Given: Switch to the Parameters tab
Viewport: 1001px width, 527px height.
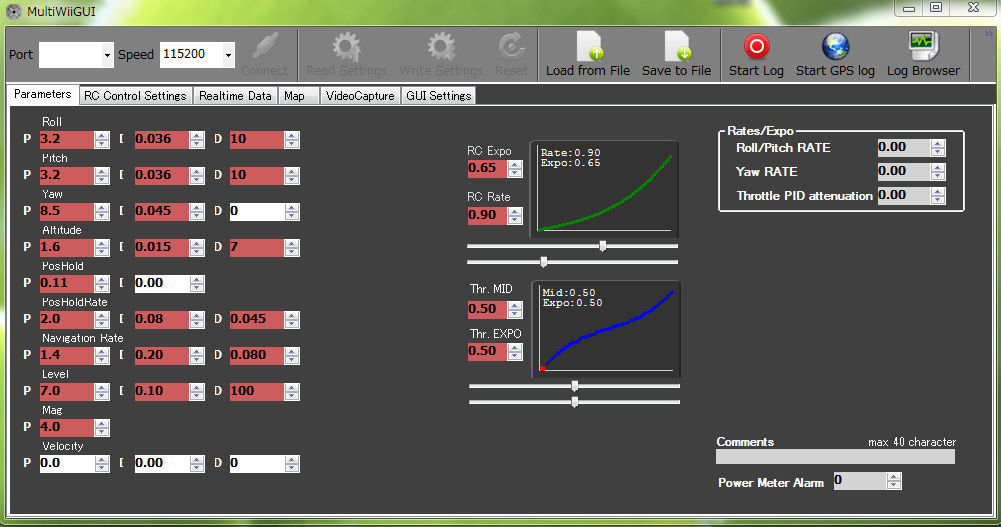Looking at the screenshot, I should click(x=43, y=94).
